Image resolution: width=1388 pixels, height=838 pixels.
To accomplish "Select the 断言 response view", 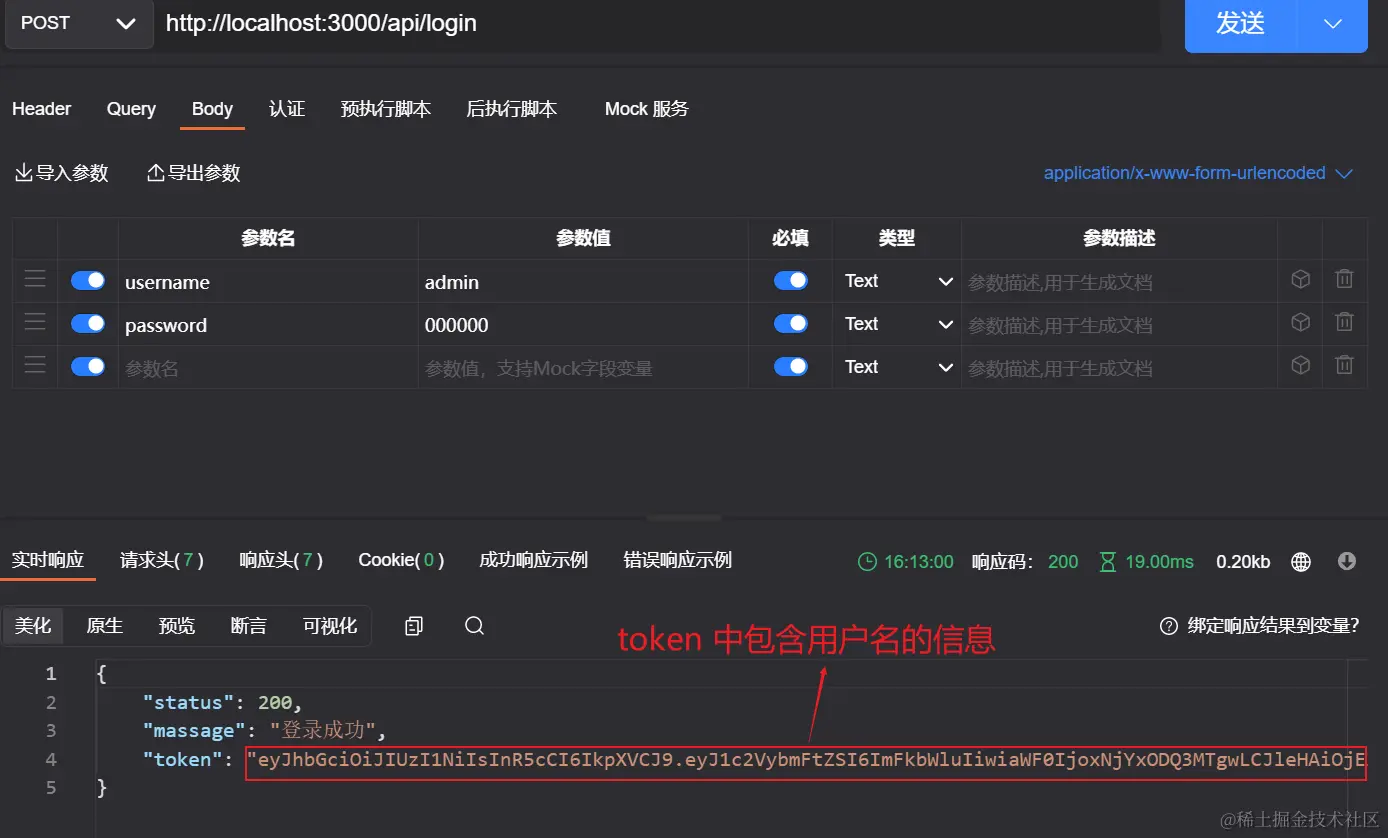I will point(249,626).
